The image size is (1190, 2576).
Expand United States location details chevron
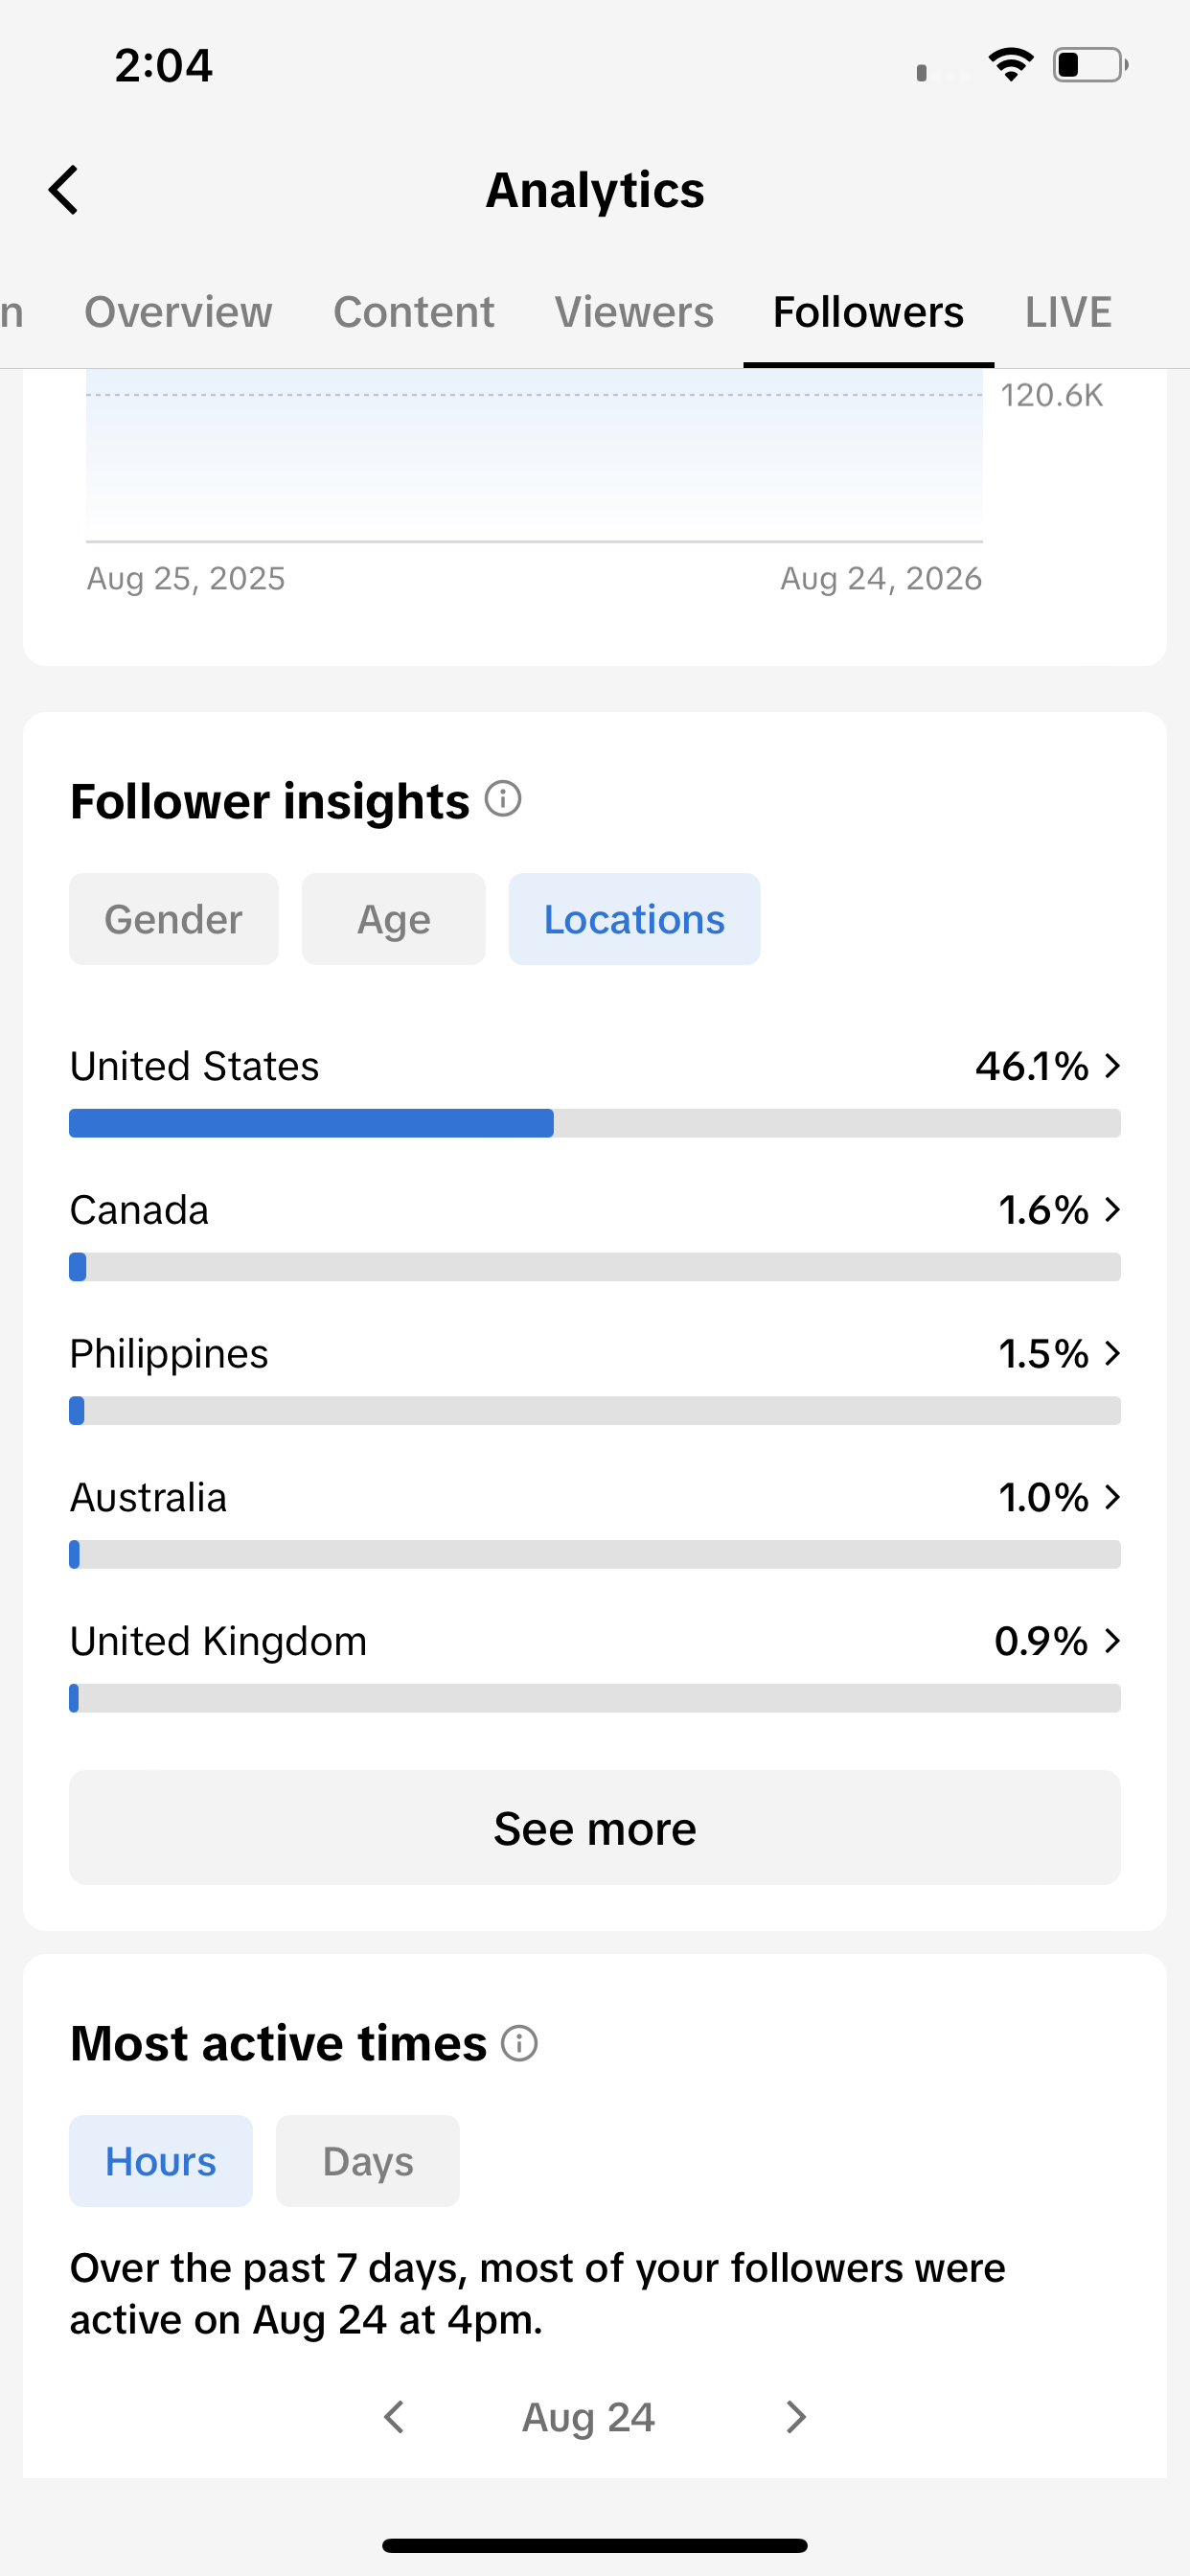(1112, 1066)
